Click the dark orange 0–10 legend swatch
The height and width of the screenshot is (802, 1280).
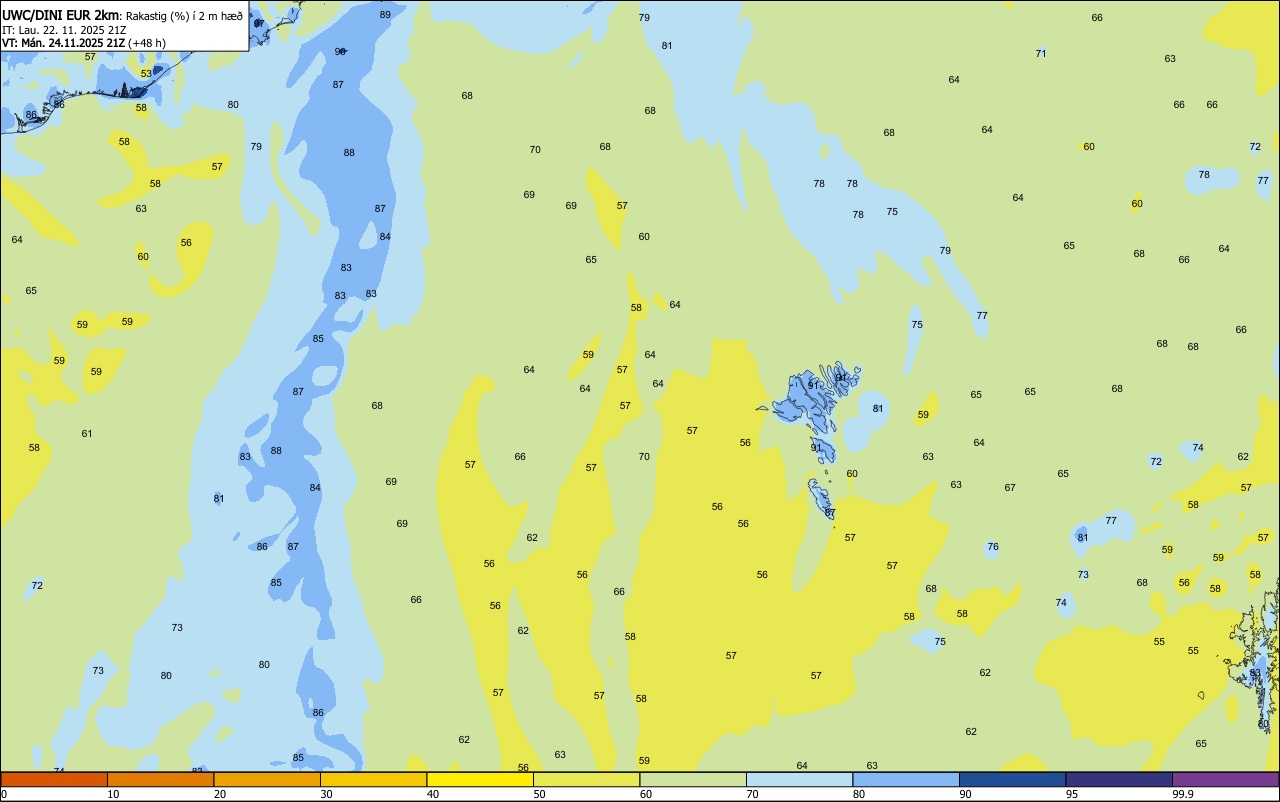point(54,779)
